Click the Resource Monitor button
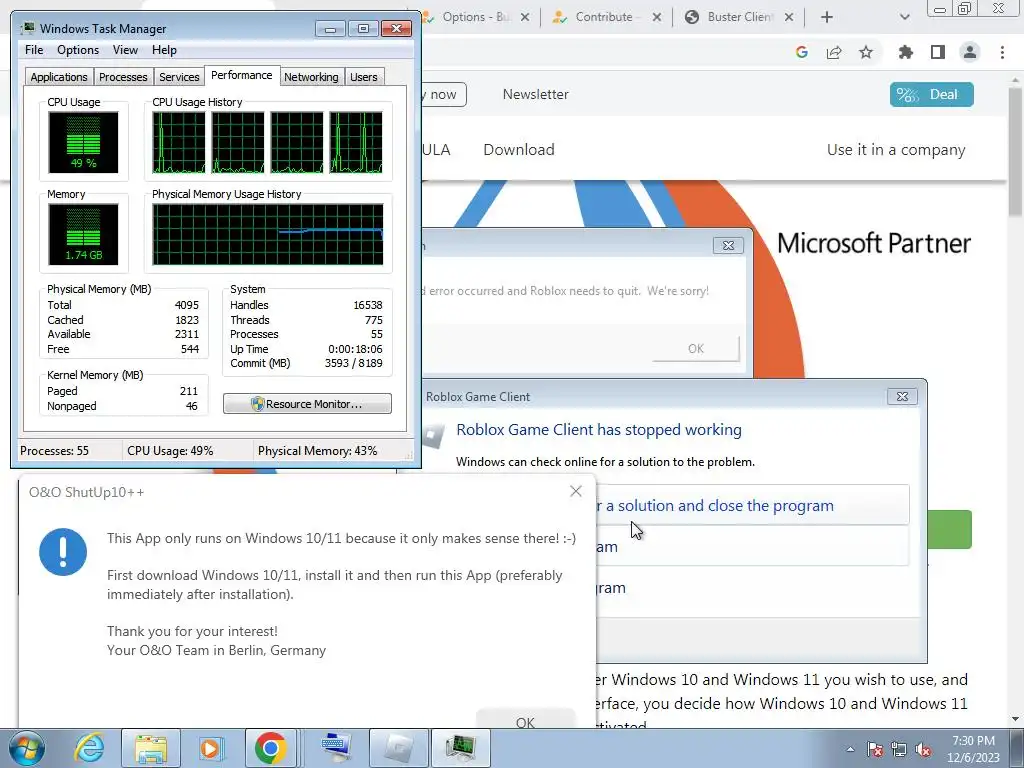The width and height of the screenshot is (1024, 768). click(x=307, y=404)
